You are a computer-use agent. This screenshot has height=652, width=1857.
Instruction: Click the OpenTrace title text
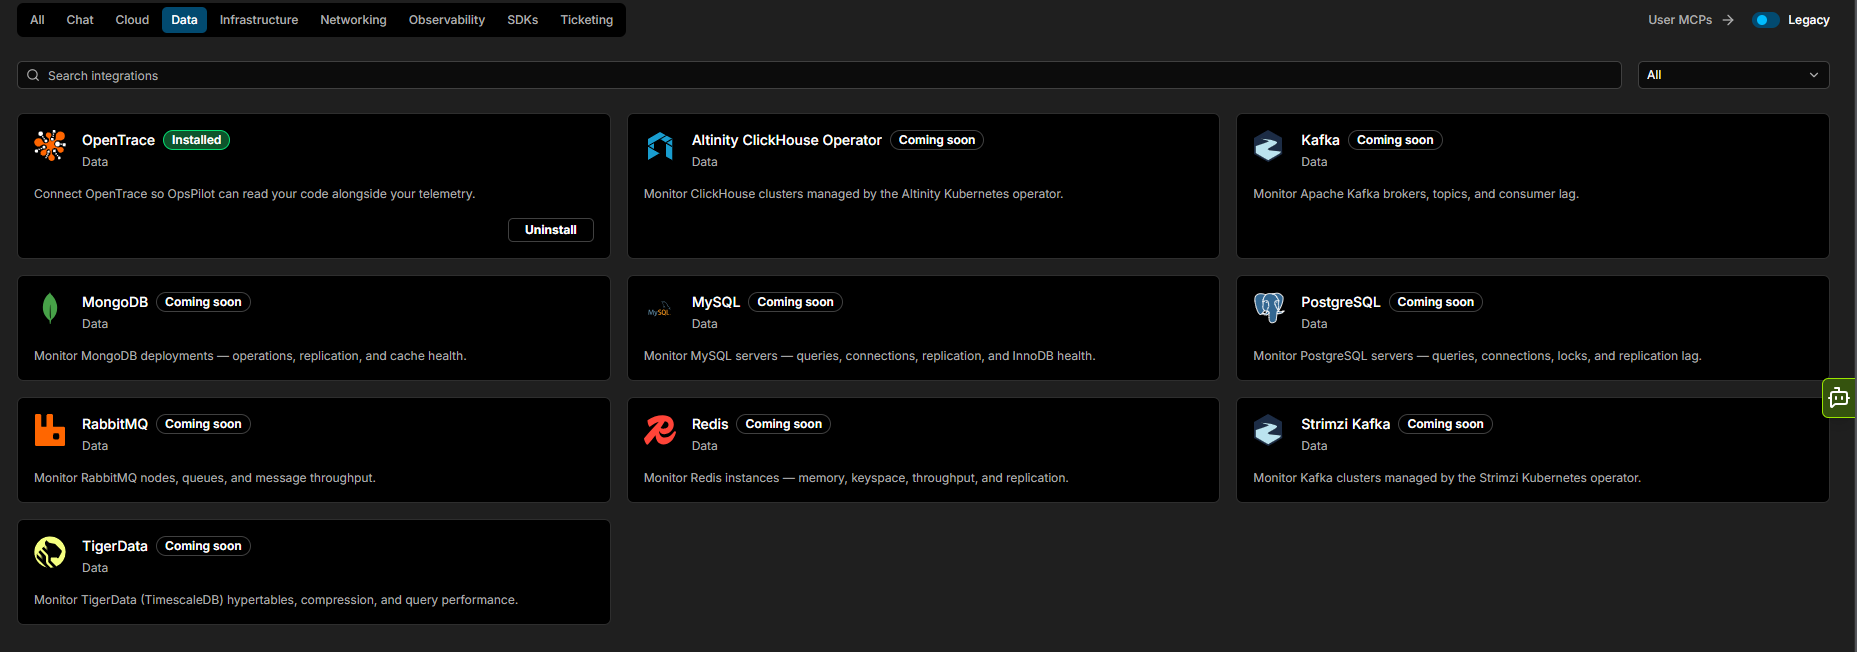click(118, 140)
